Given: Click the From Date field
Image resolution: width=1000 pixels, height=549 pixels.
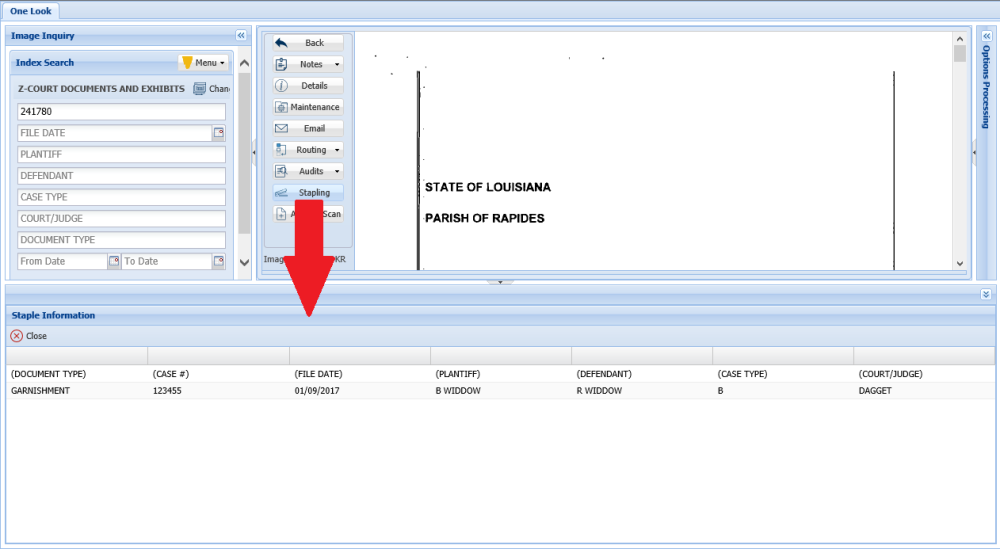Looking at the screenshot, I should pos(62,261).
